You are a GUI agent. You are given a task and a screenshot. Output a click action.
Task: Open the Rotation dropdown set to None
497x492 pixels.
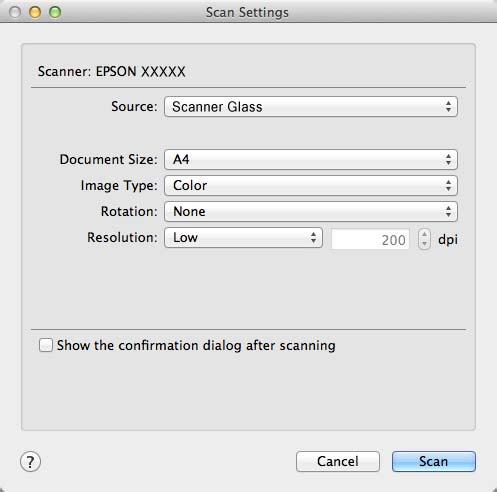coord(311,211)
